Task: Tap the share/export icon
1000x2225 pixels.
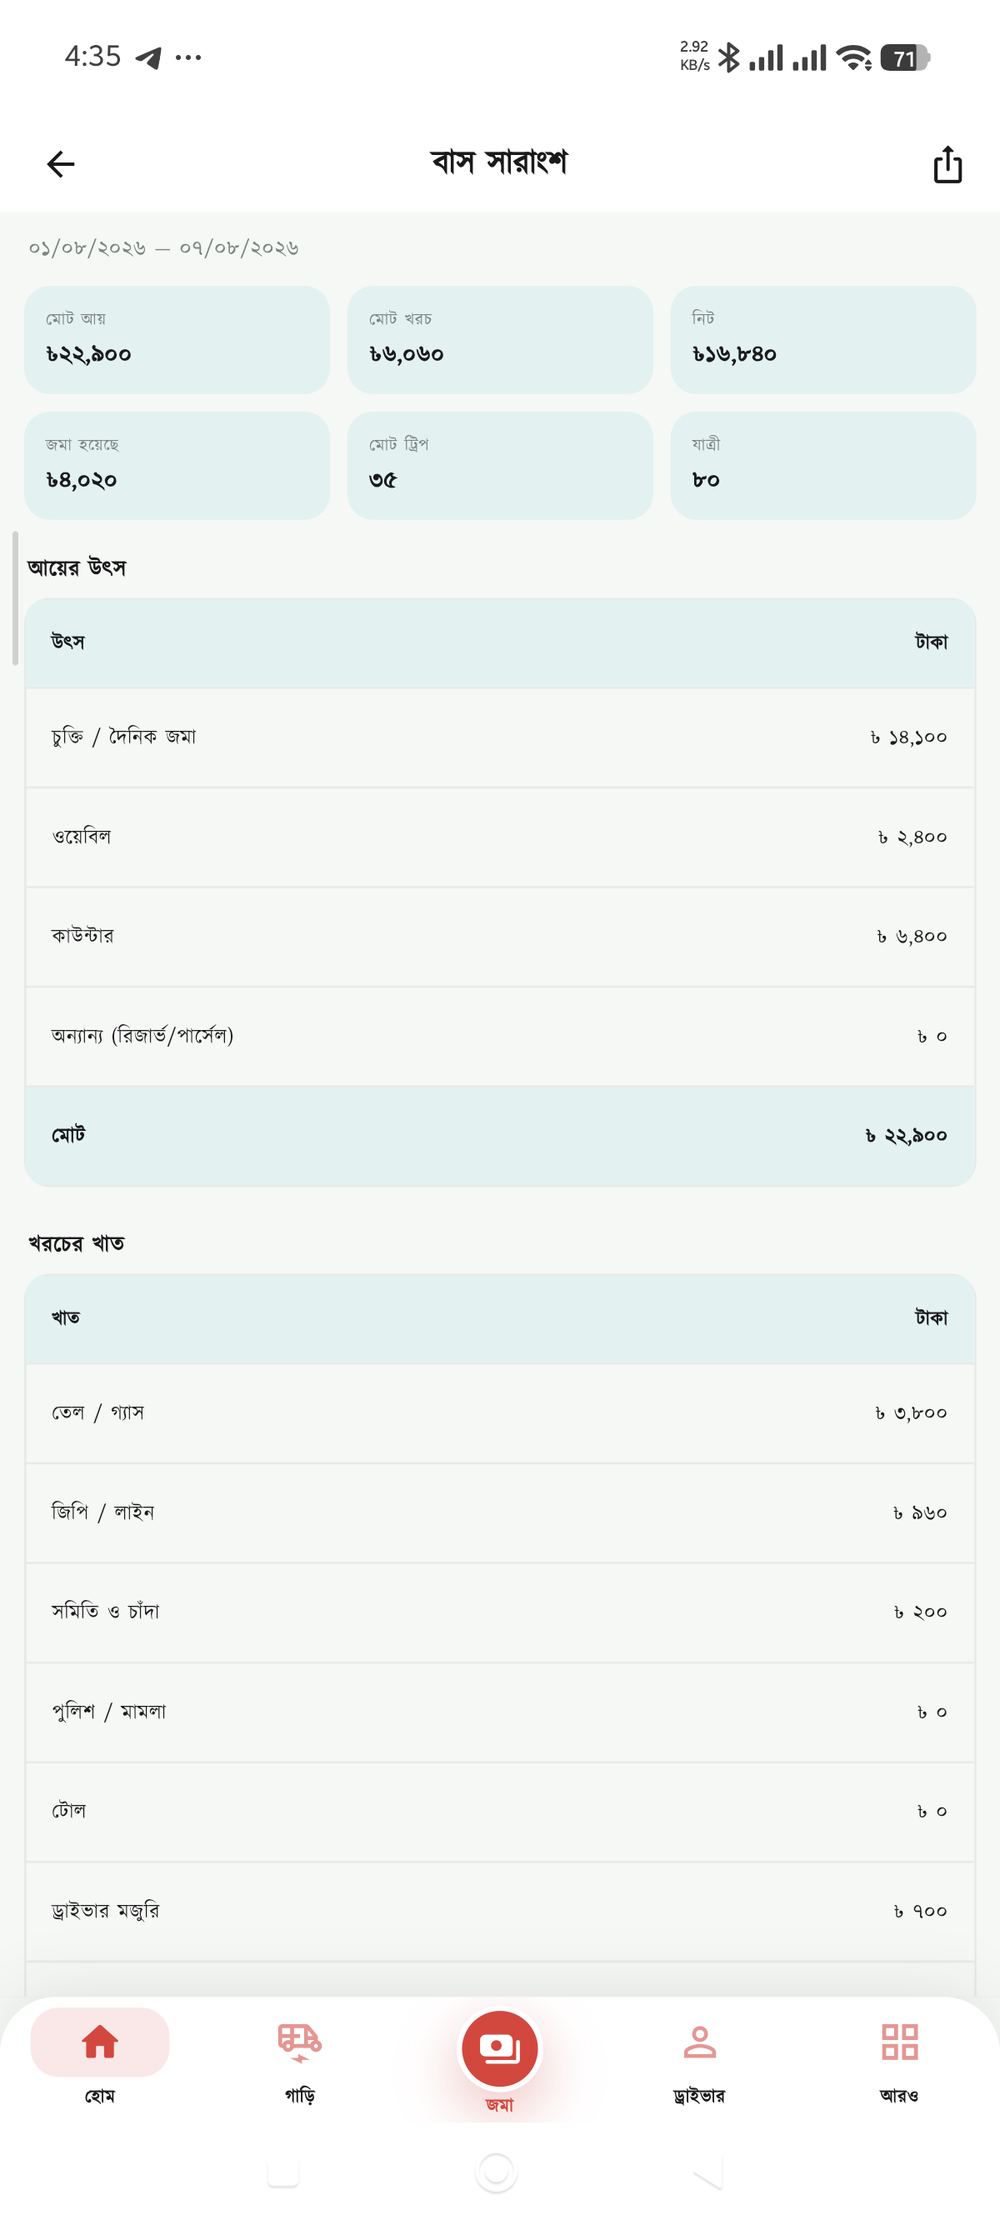Action: coord(947,164)
